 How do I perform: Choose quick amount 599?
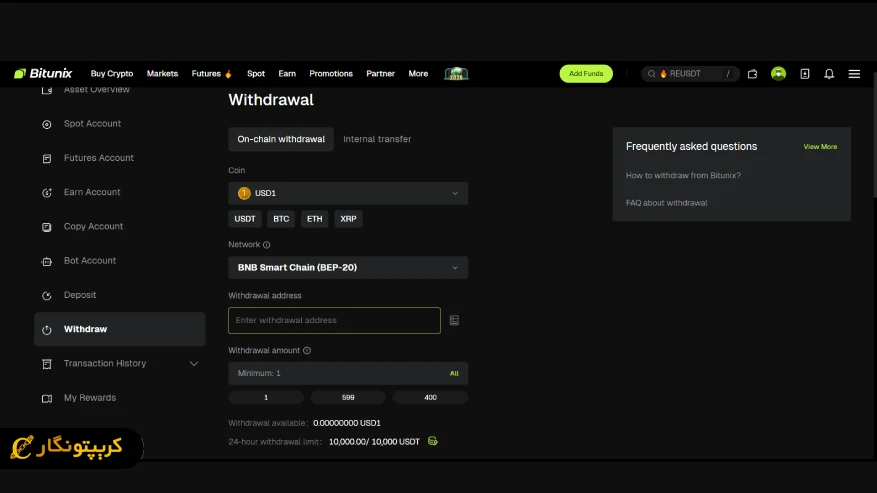[x=348, y=397]
